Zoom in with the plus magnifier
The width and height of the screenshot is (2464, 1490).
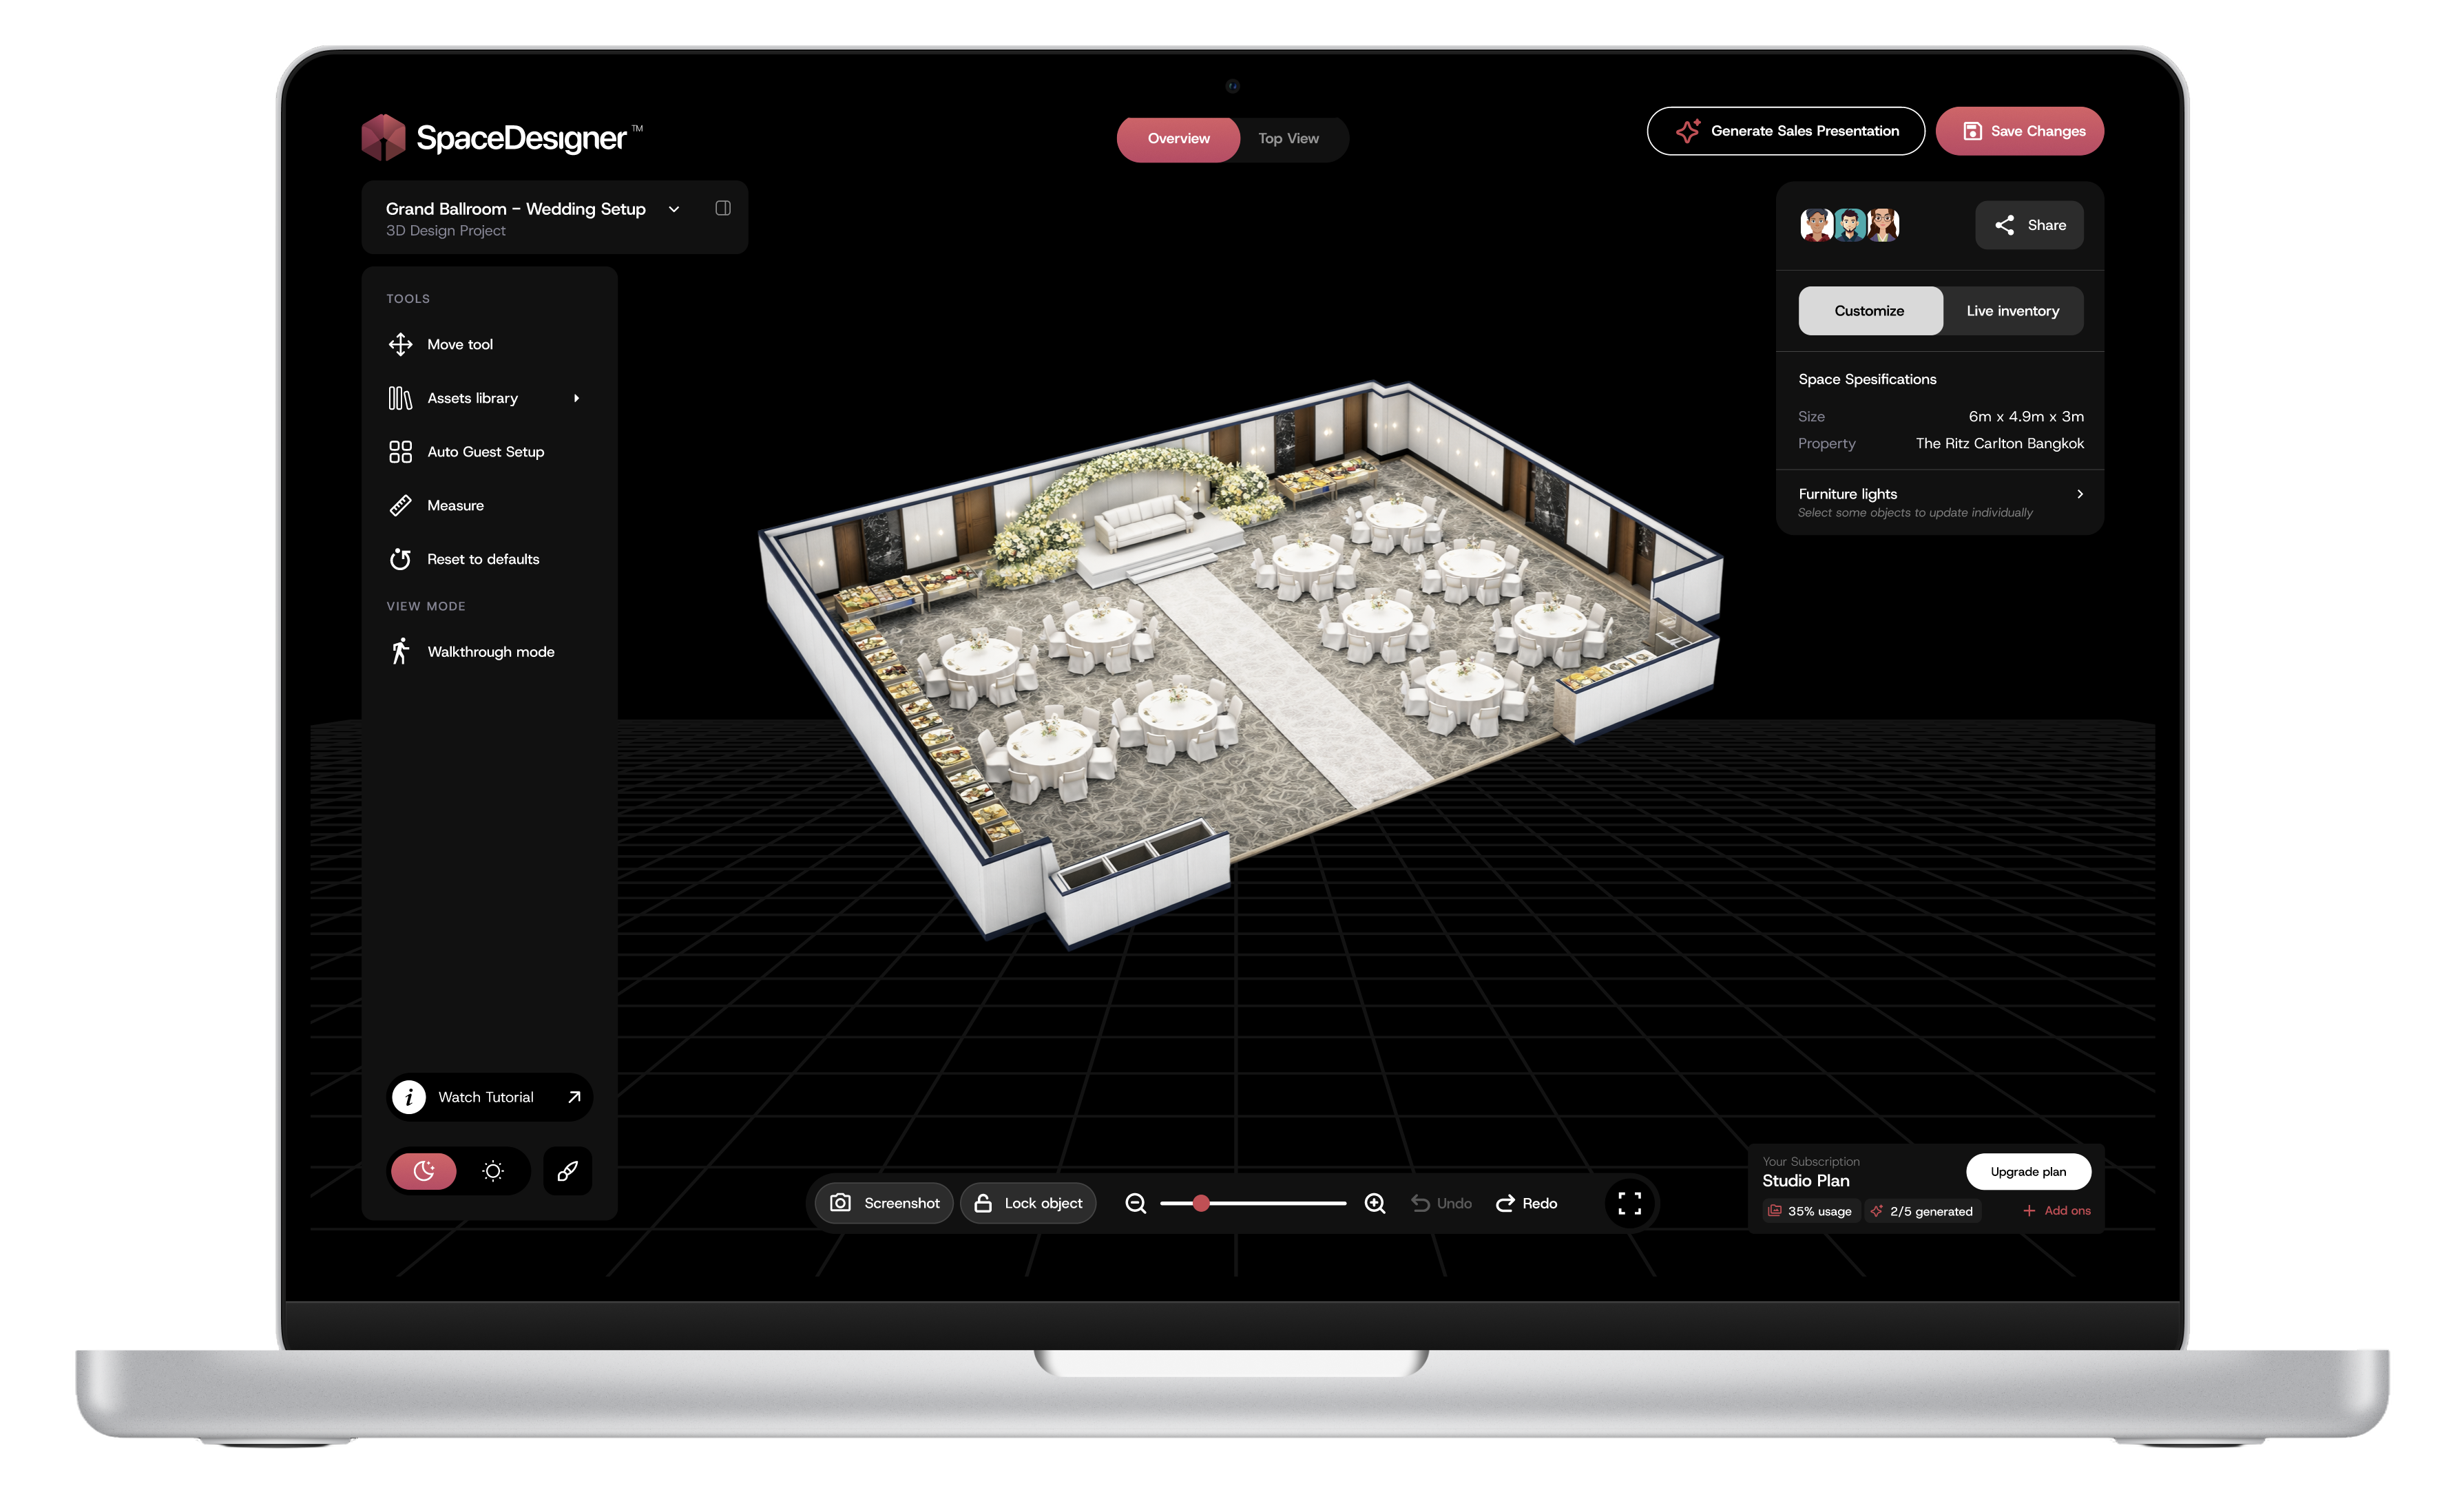(x=1375, y=1203)
